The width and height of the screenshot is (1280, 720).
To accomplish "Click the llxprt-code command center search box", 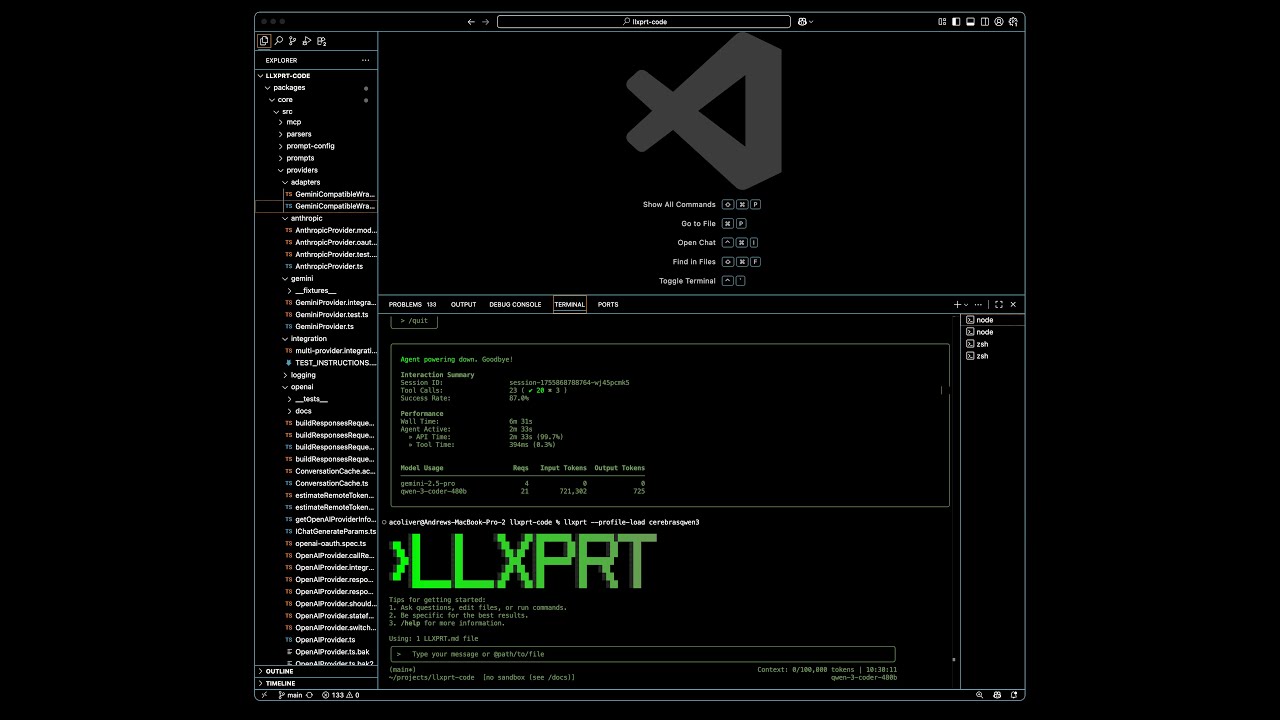I will (x=643, y=21).
